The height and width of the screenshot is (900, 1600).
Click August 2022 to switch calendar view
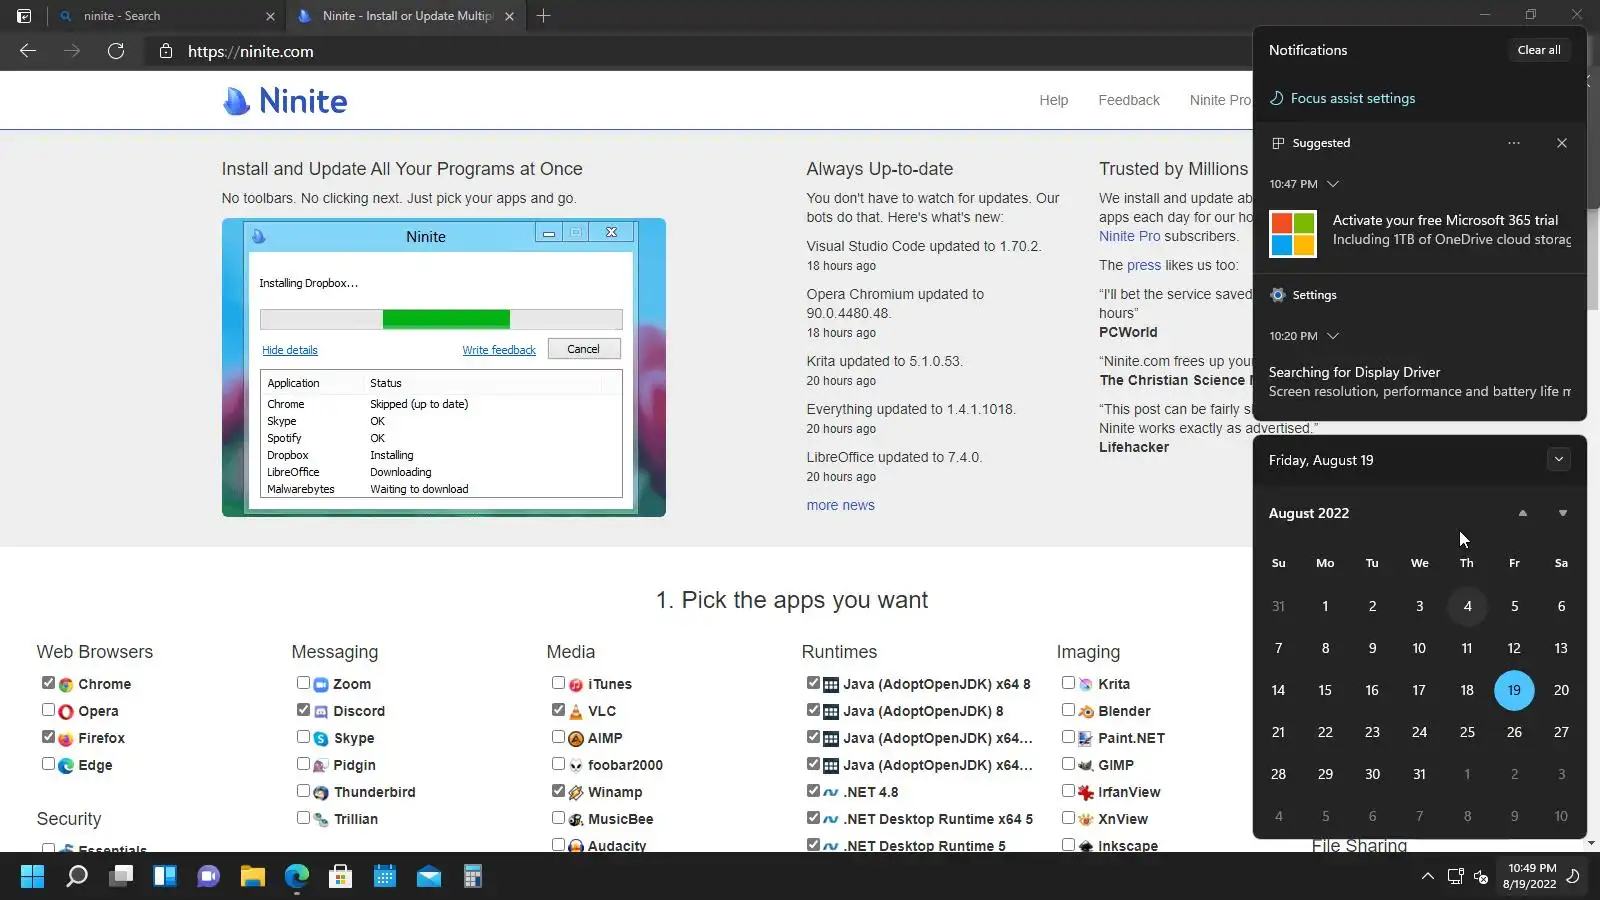1309,513
